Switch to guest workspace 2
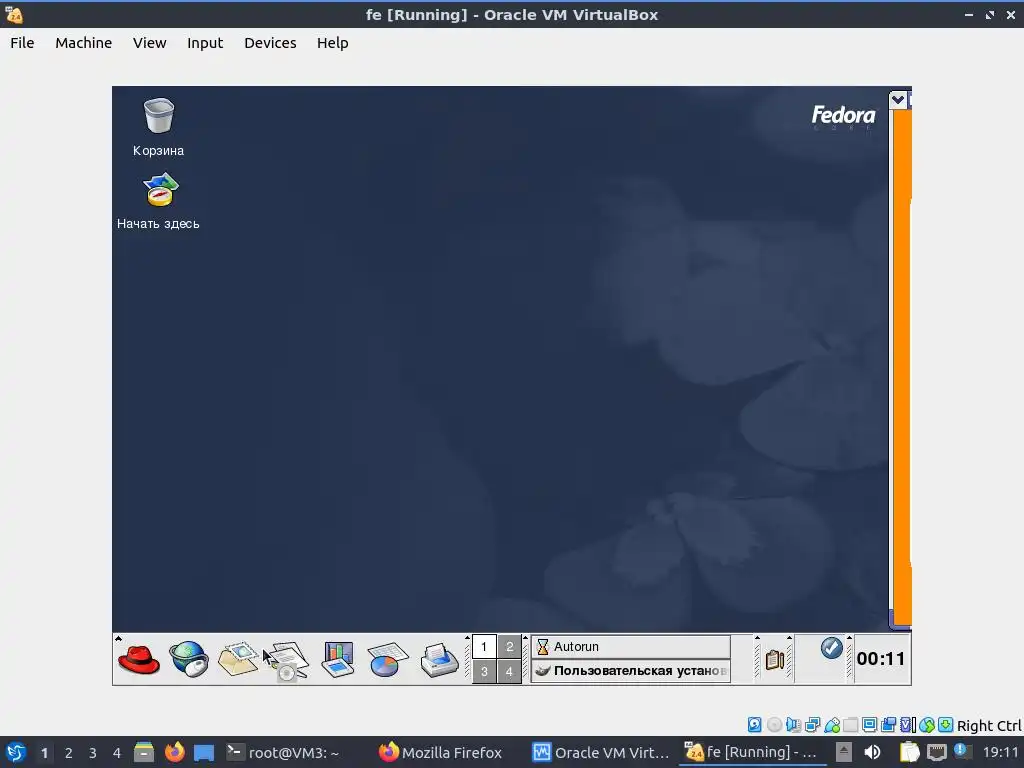Image resolution: width=1024 pixels, height=768 pixels. pos(509,647)
